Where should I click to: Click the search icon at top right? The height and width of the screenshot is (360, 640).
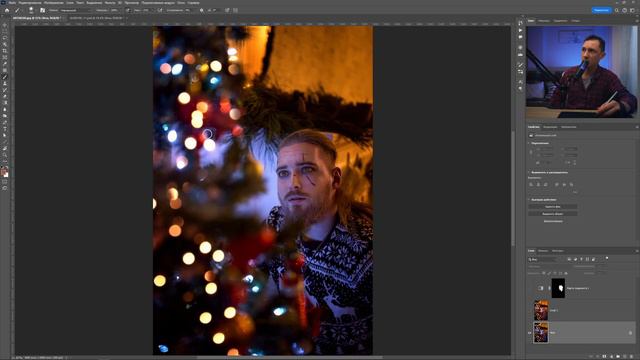point(617,10)
